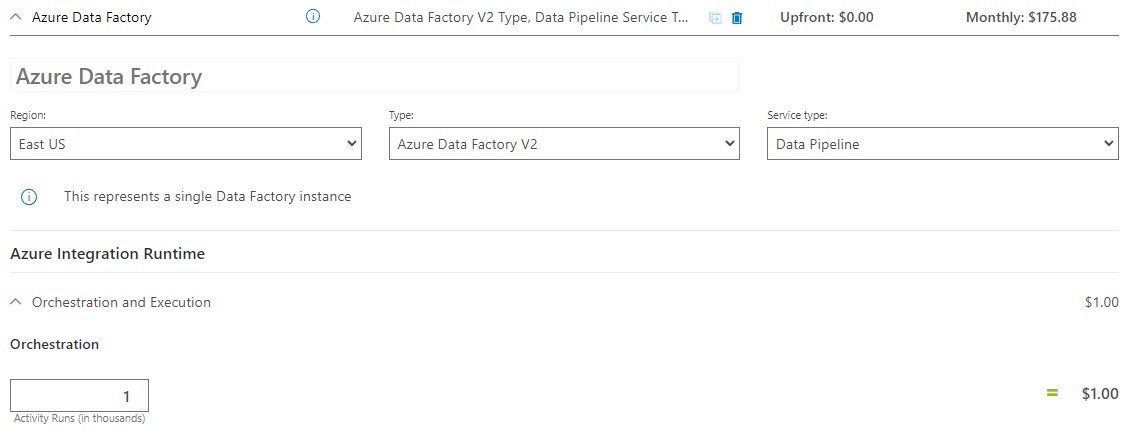Viewport: 1132px width, 441px height.
Task: Collapse the Orchestration and Execution chevron
Action: point(16,302)
